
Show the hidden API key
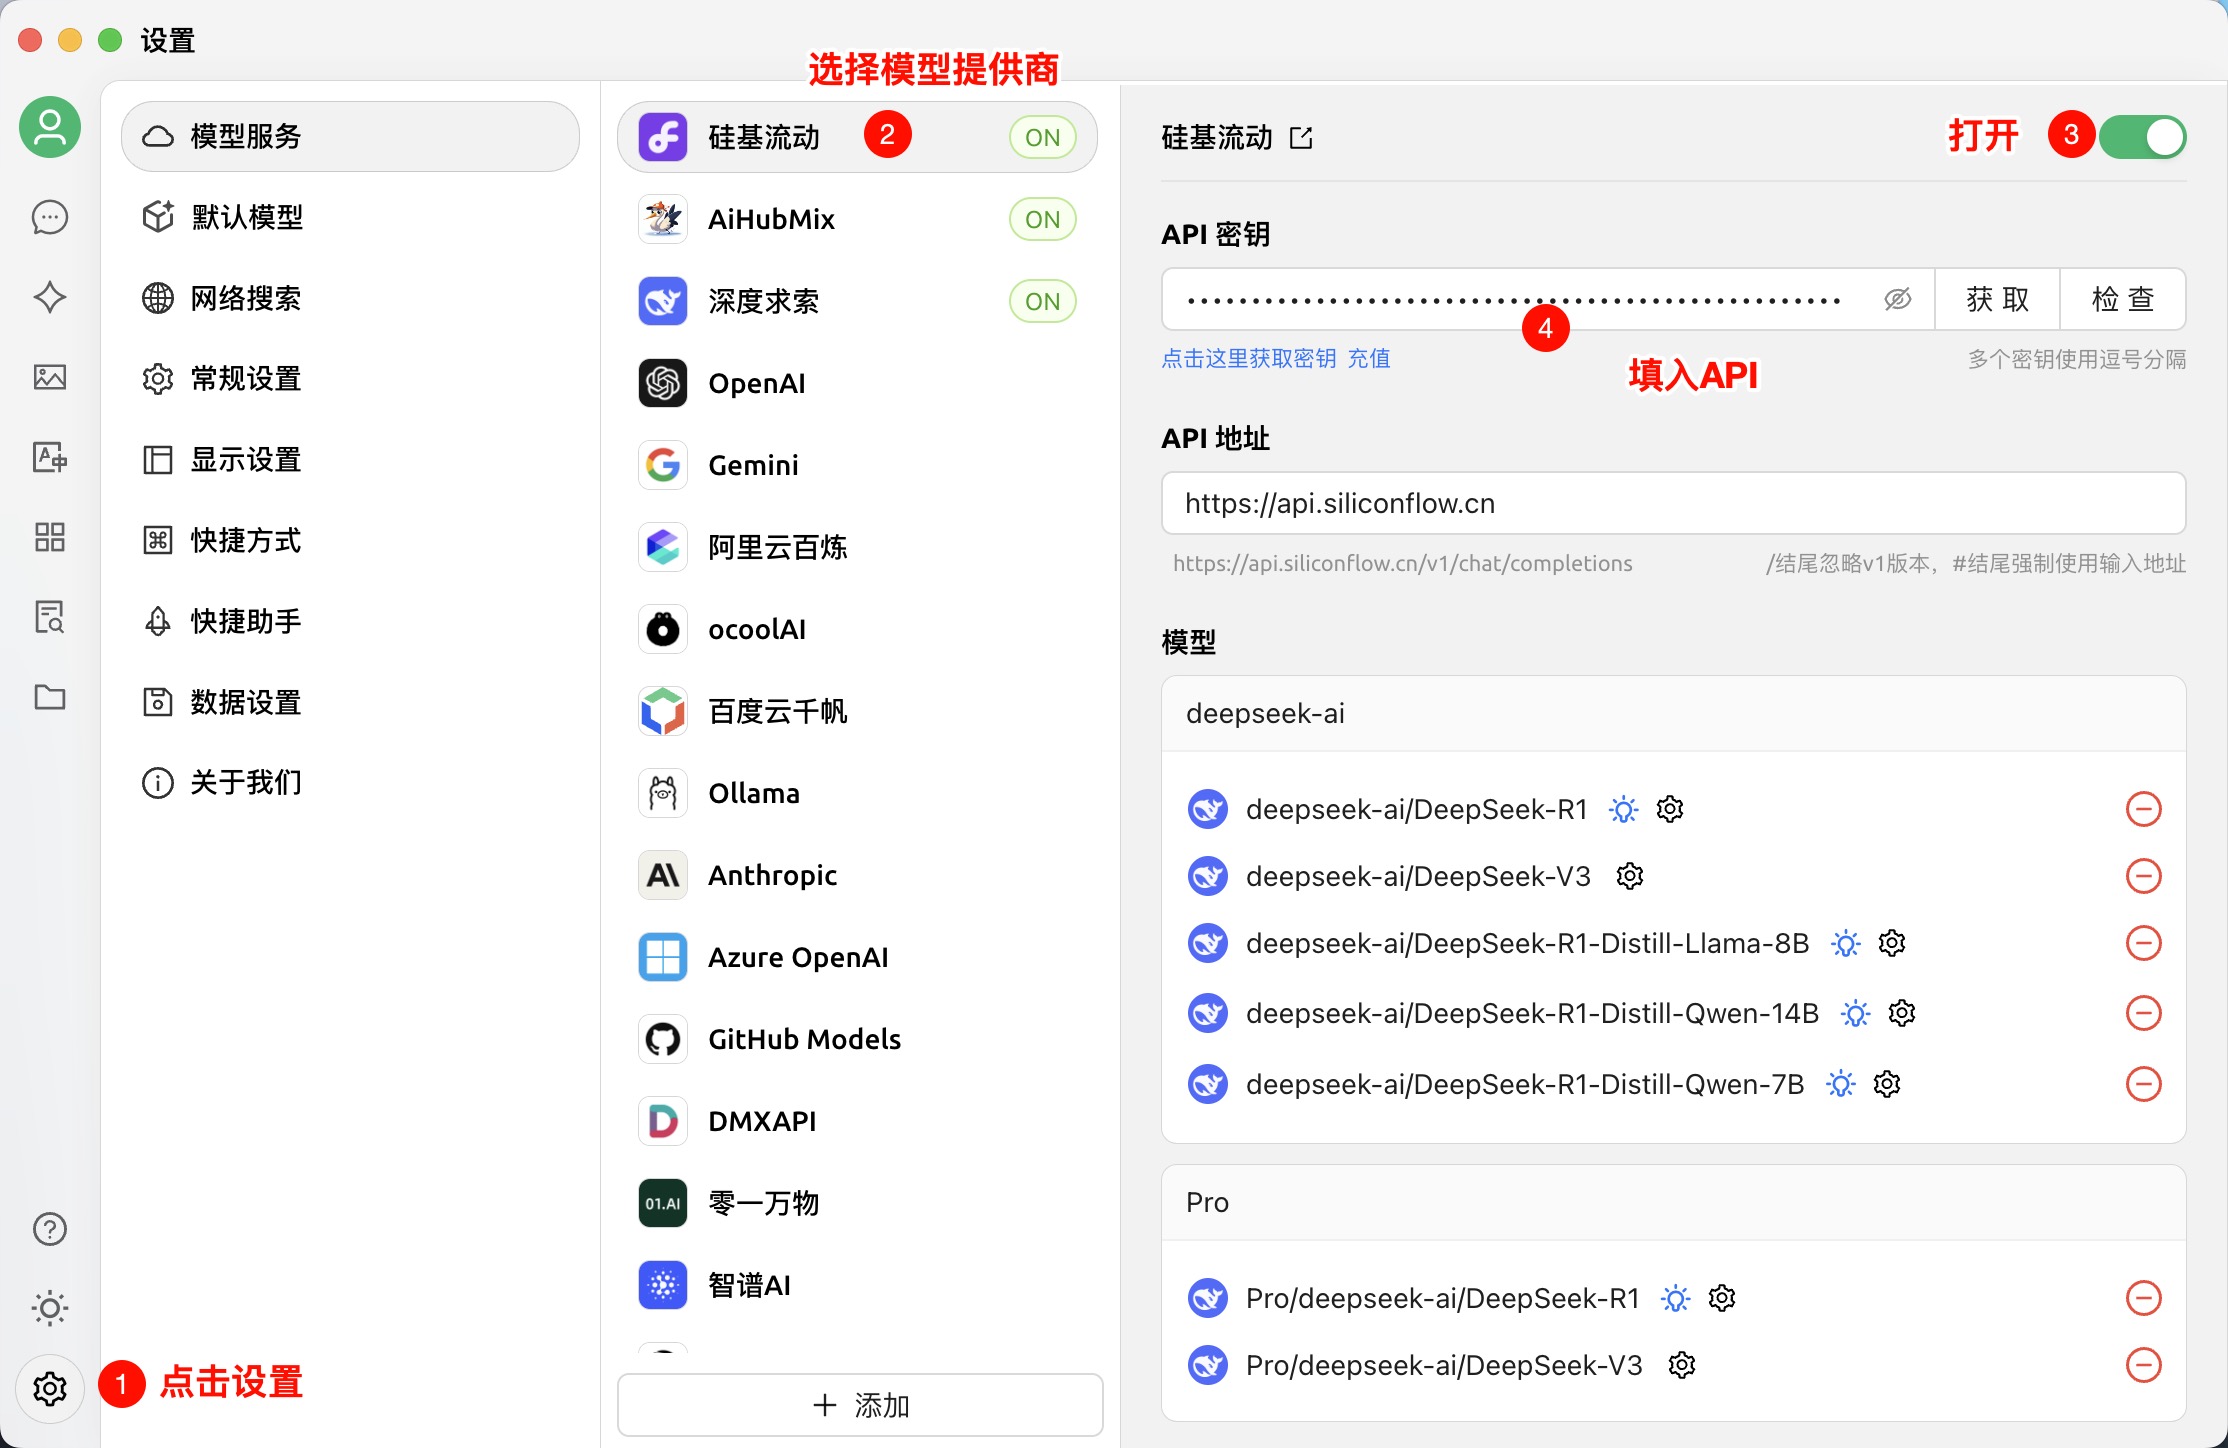pyautogui.click(x=1897, y=299)
